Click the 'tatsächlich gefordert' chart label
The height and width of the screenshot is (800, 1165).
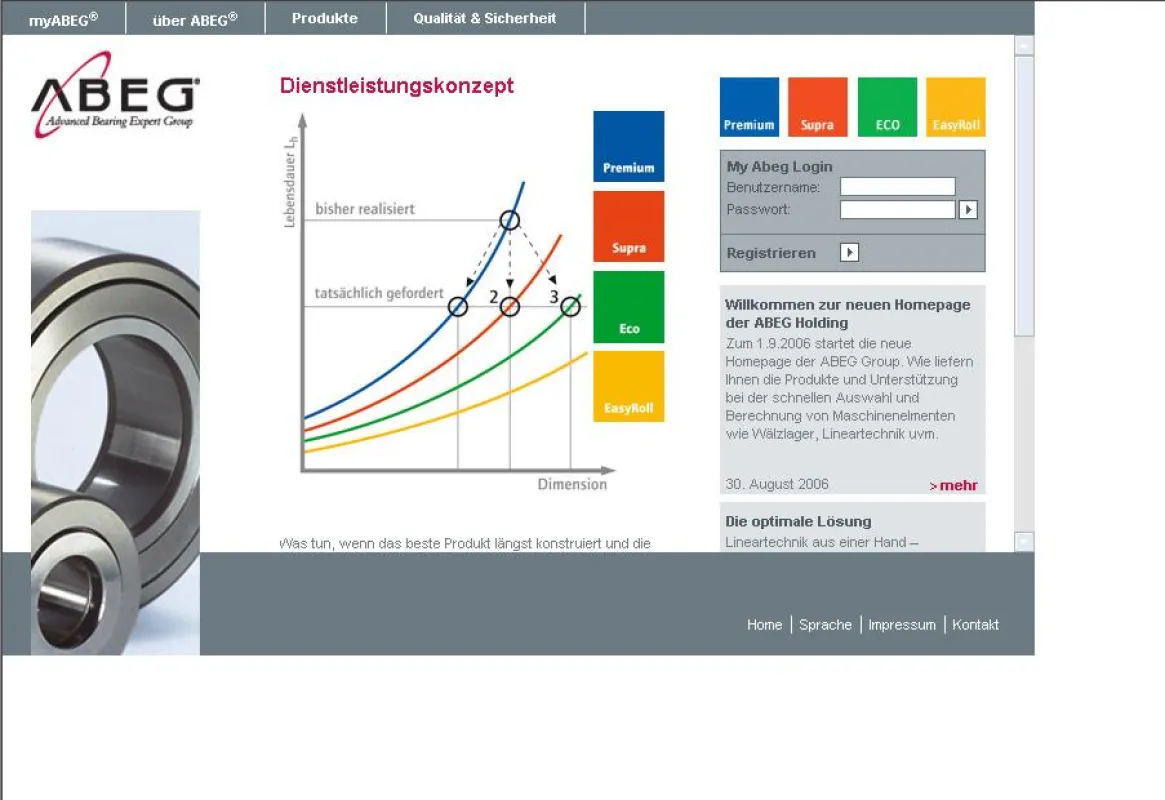point(379,293)
